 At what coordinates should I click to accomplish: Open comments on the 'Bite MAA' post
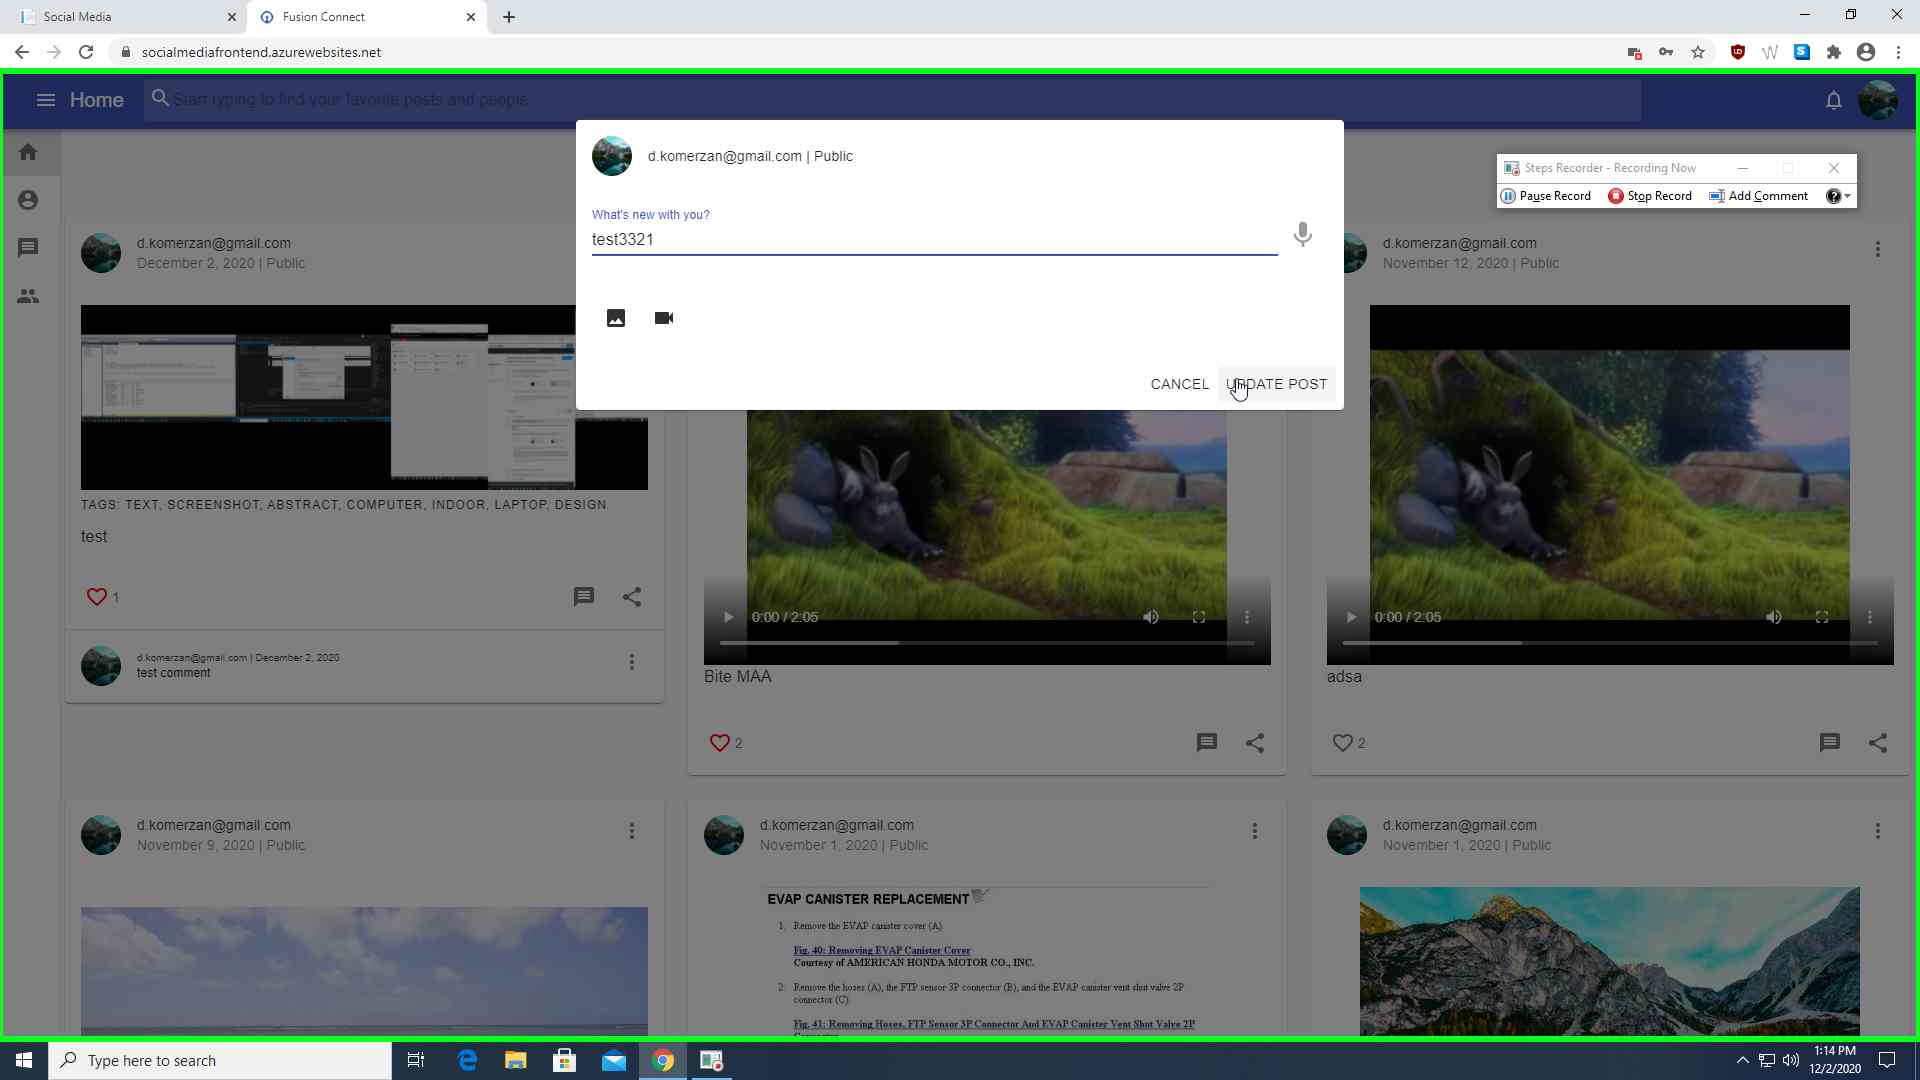click(1207, 743)
